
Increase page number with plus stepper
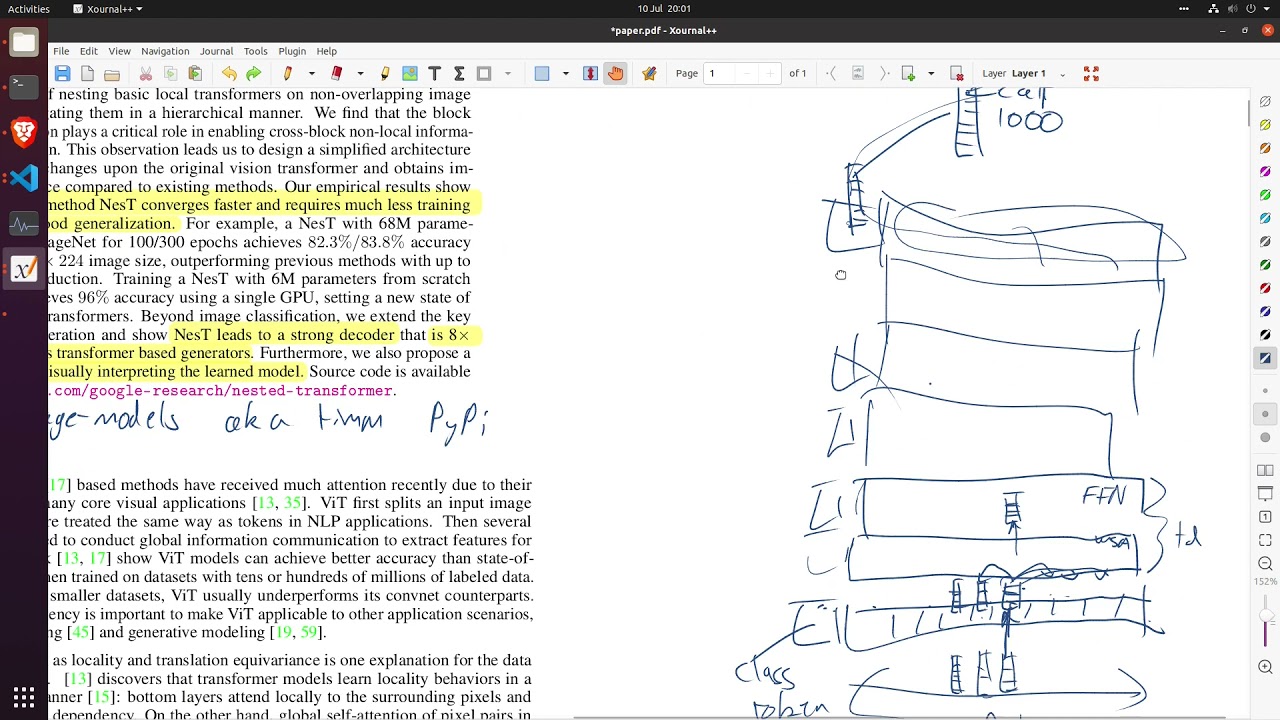tap(770, 73)
